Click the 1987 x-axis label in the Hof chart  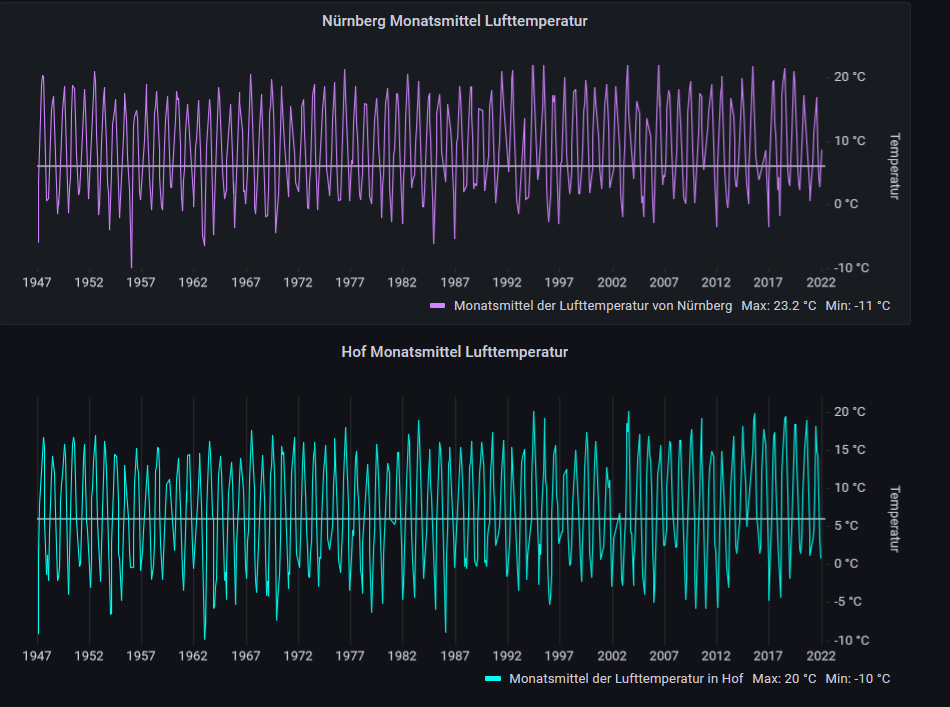455,656
